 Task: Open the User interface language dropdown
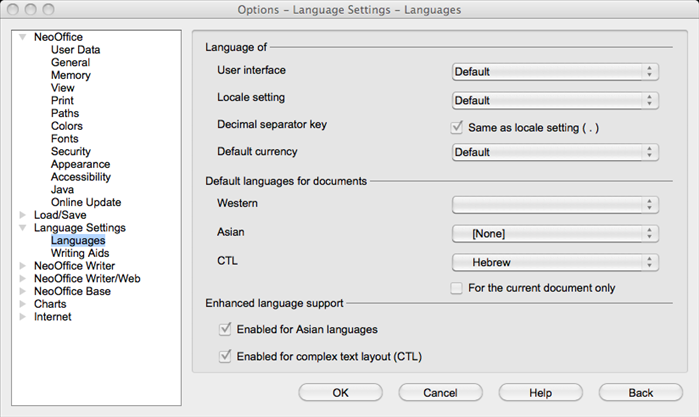(555, 72)
